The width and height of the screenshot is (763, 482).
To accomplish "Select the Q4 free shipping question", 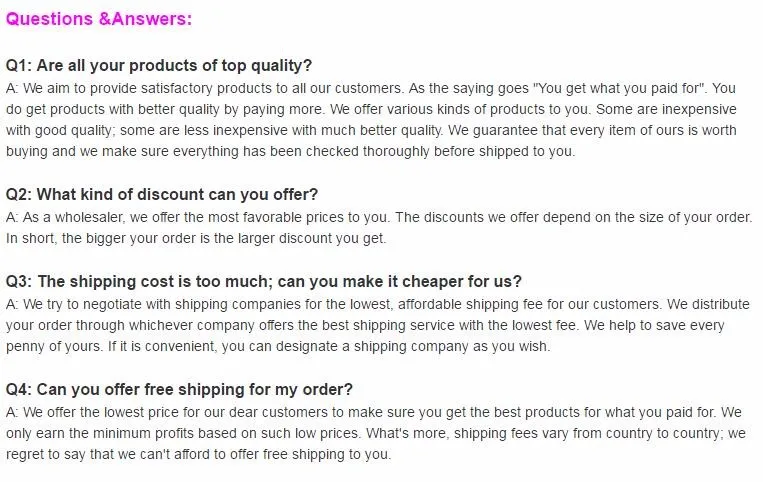I will [x=179, y=390].
